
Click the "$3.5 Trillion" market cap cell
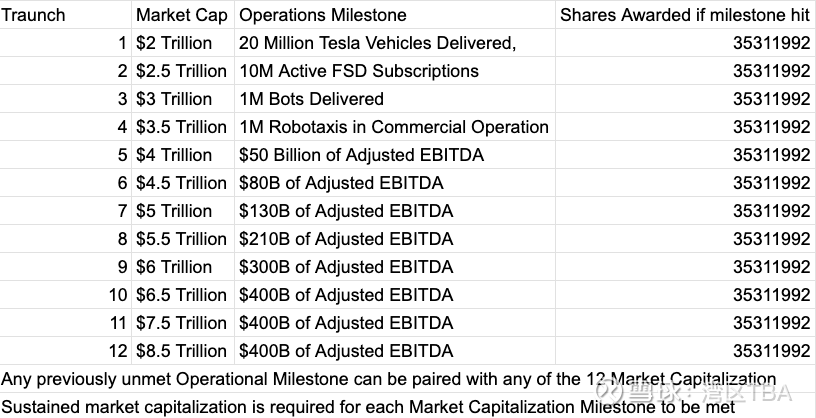point(181,127)
